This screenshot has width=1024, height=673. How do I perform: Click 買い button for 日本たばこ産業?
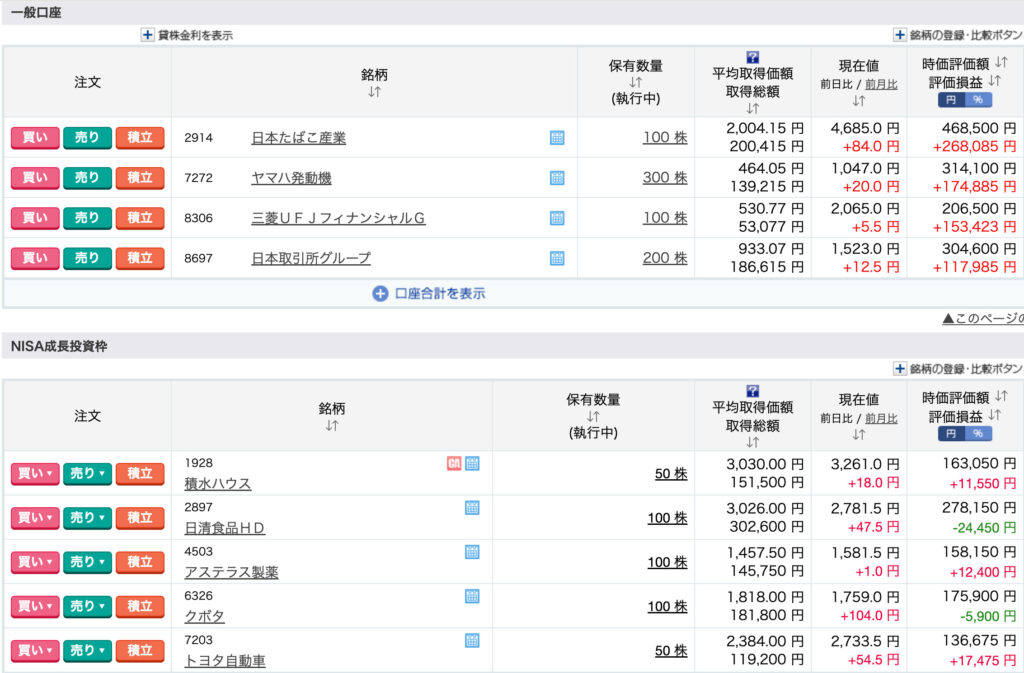point(35,138)
